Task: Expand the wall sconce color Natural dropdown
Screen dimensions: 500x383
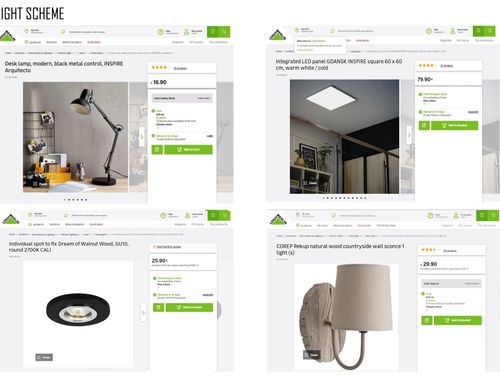Action: [451, 284]
